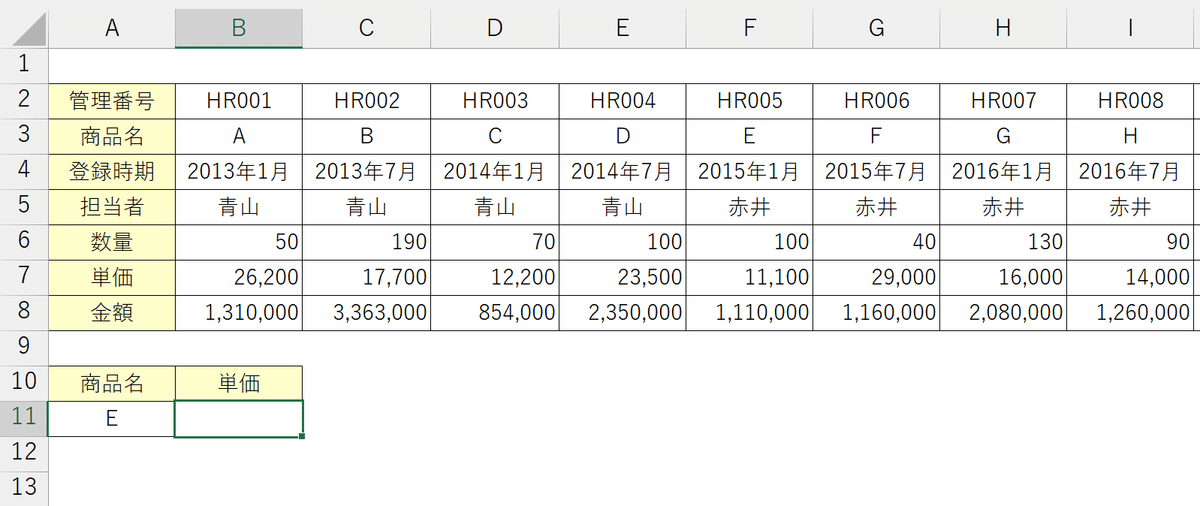Click the 登録時期 label cell
The width and height of the screenshot is (1200, 506).
click(x=112, y=171)
